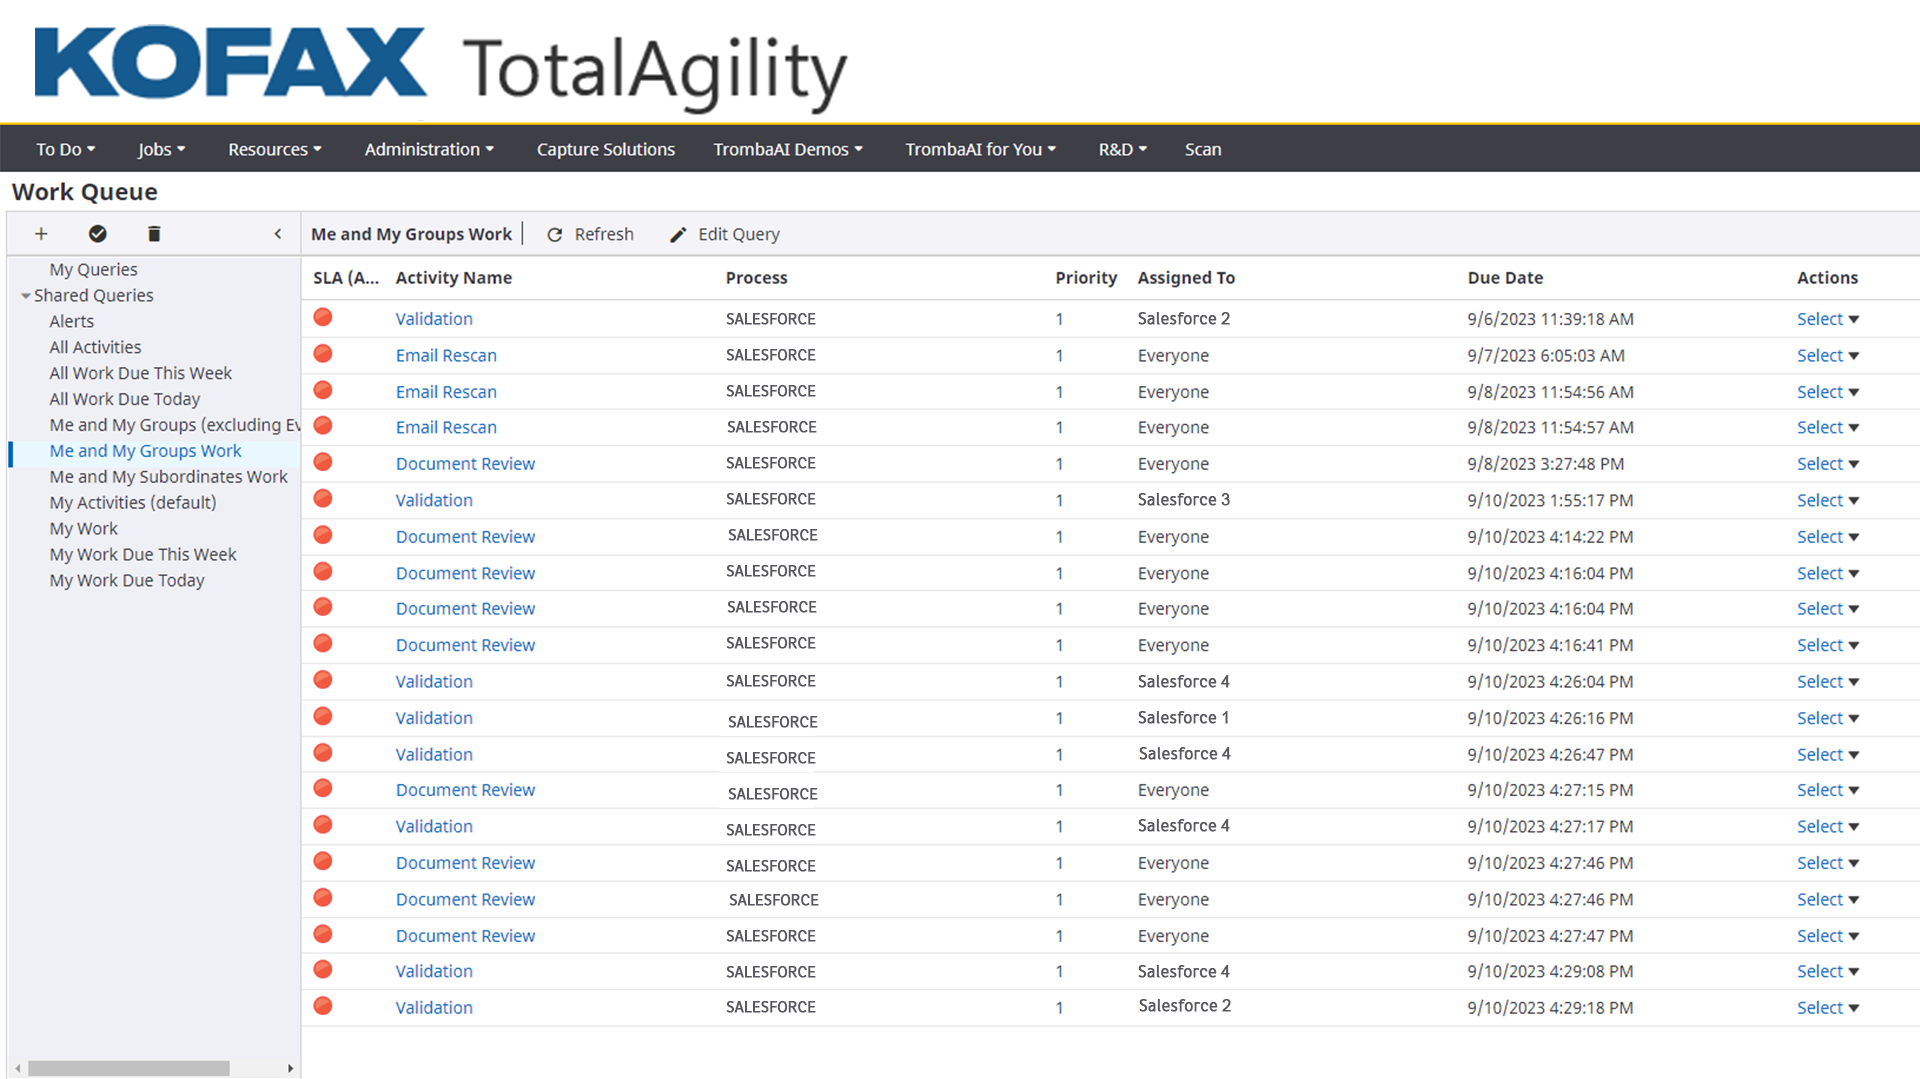Open the Select dropdown for first Validation row
Screen dimensions: 1920x1079
[1827, 319]
